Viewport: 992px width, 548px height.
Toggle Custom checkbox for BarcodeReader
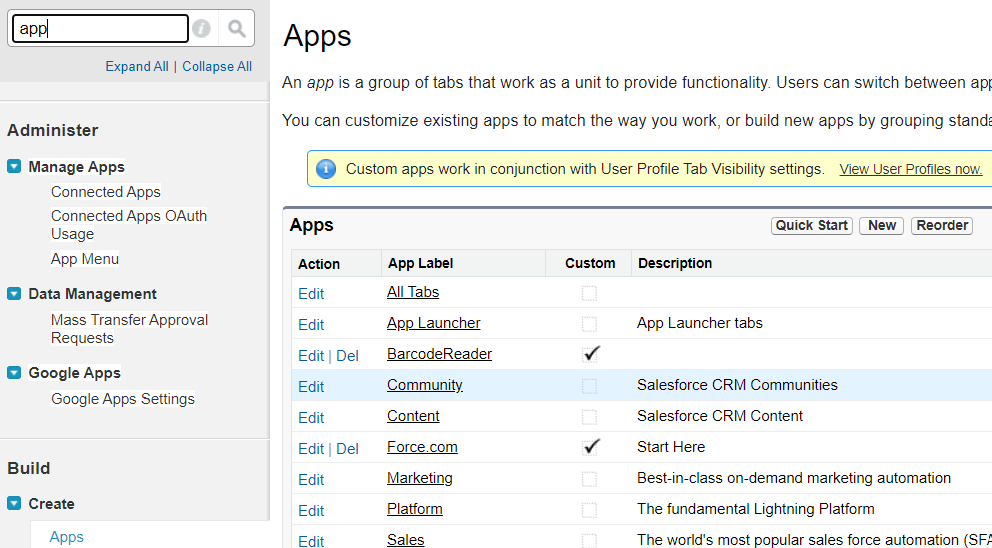coord(590,354)
